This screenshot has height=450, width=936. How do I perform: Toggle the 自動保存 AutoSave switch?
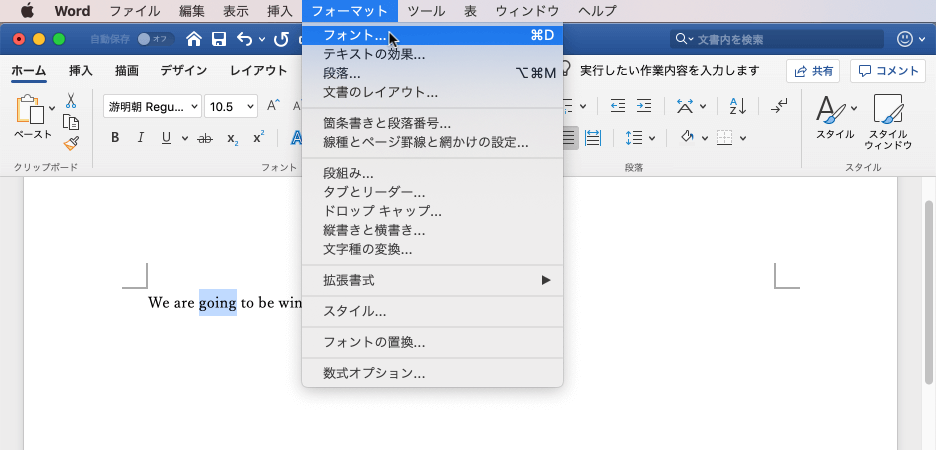click(154, 39)
